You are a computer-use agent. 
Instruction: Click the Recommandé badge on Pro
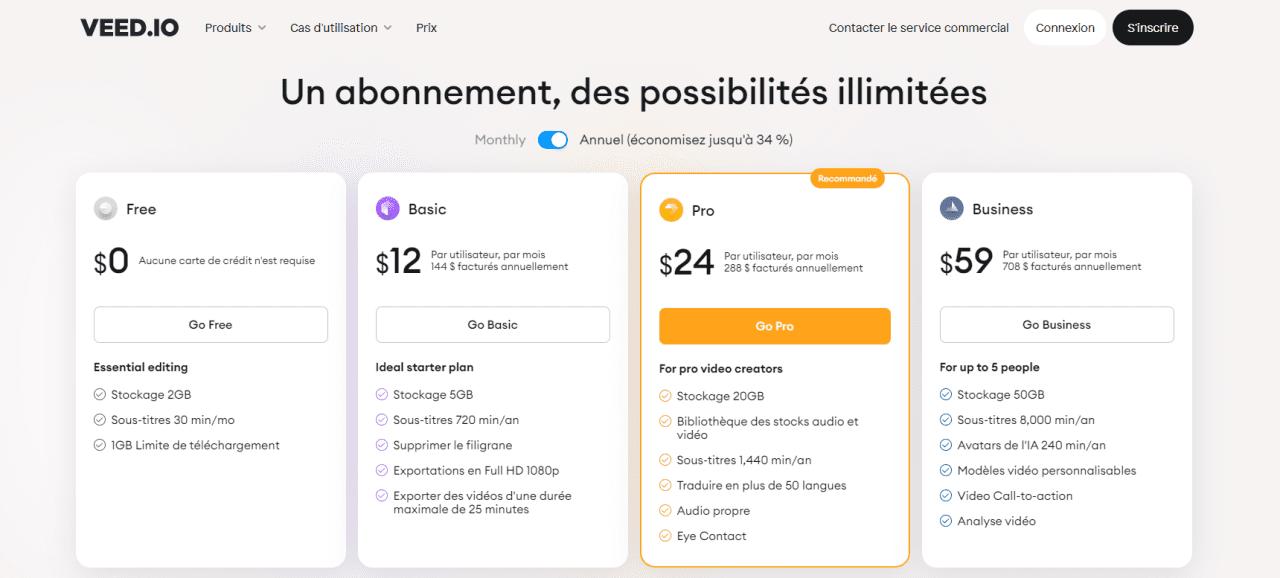click(x=847, y=179)
